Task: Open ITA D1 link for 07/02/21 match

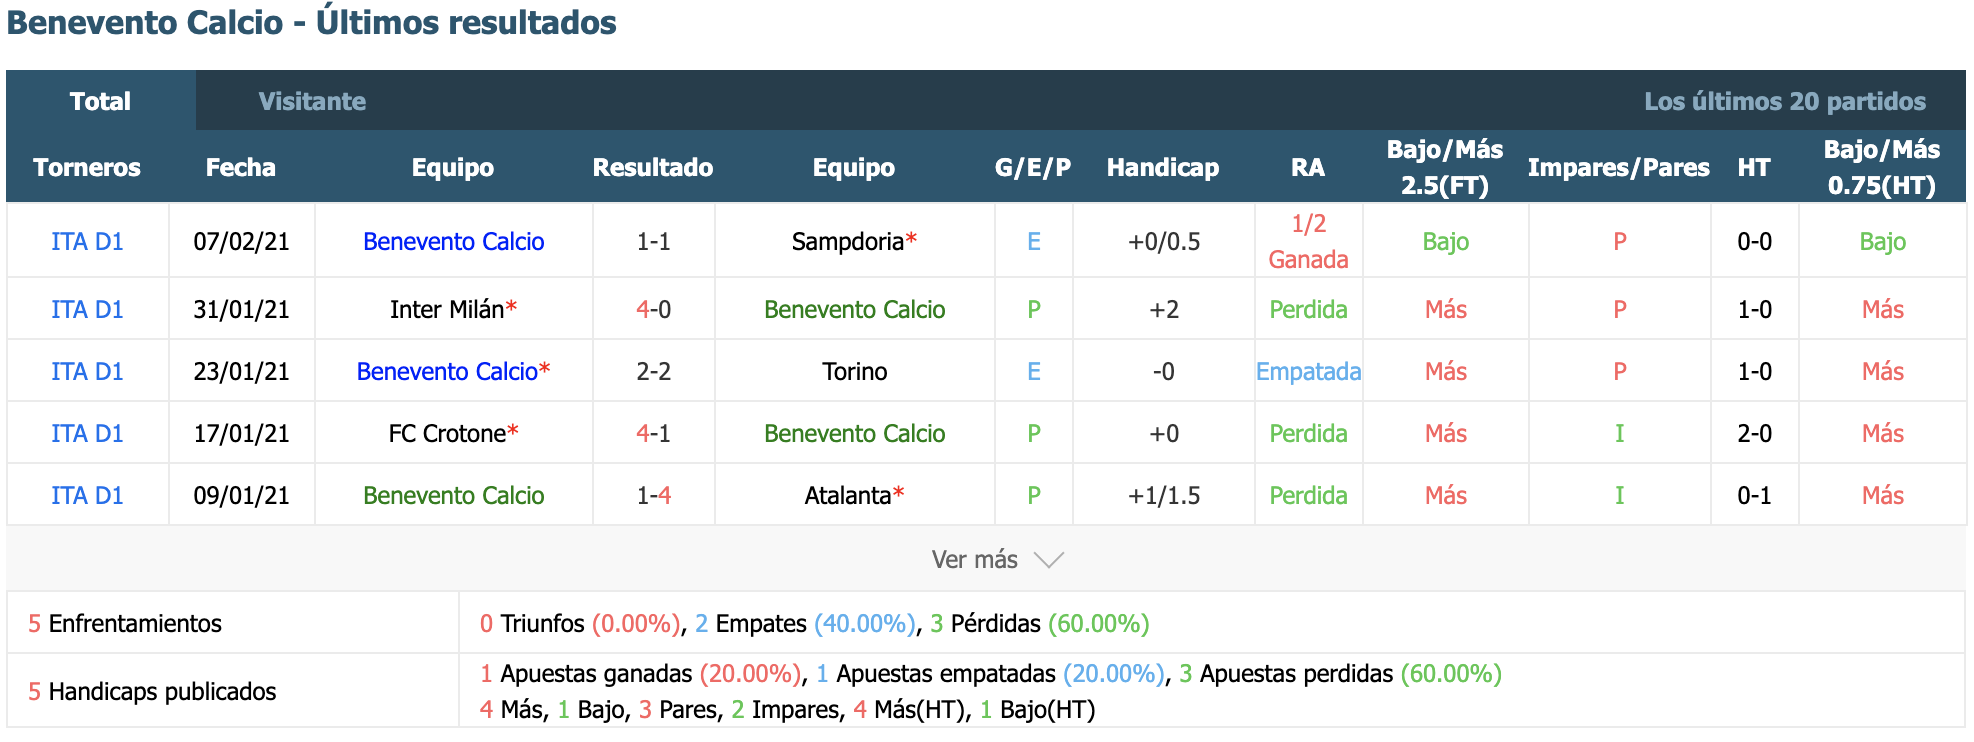Action: tap(87, 242)
